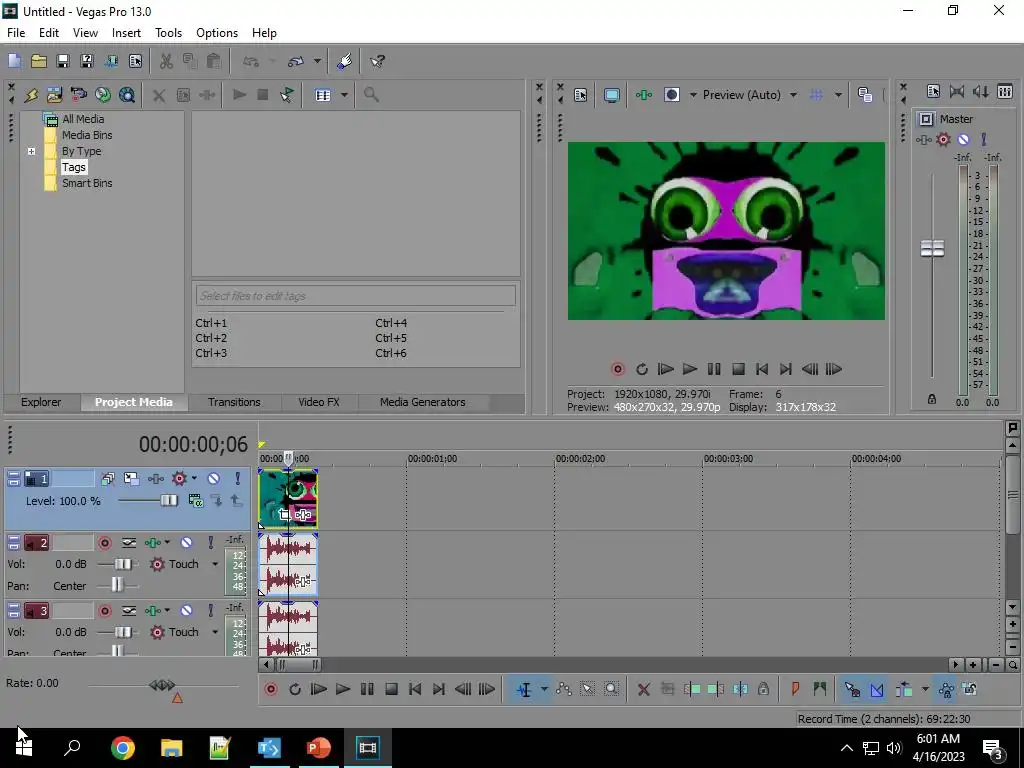Click the timeline Record button
Image resolution: width=1024 pixels, height=768 pixels.
pyautogui.click(x=271, y=689)
